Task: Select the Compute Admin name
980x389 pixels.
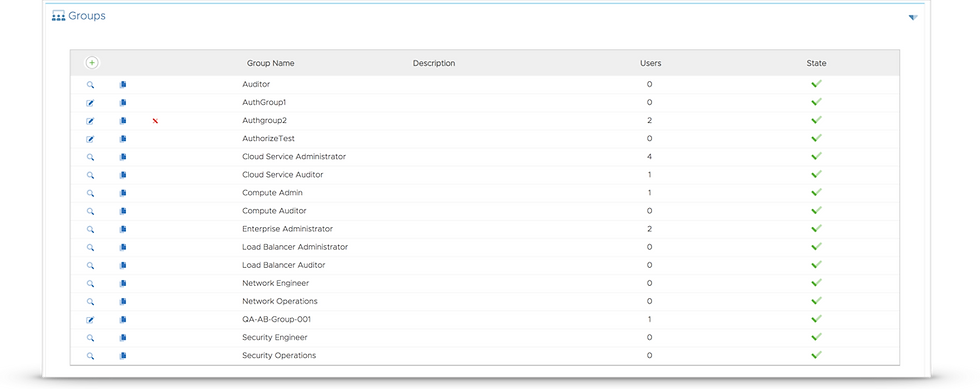Action: coord(272,193)
